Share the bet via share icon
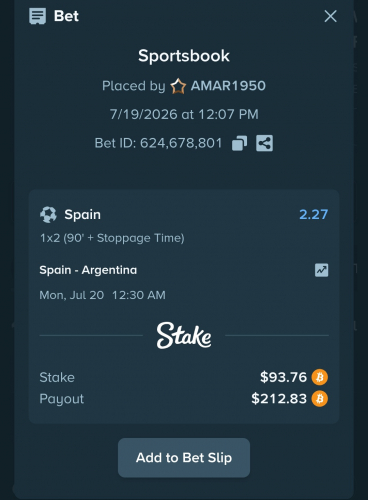The height and width of the screenshot is (500, 368). pyautogui.click(x=264, y=143)
